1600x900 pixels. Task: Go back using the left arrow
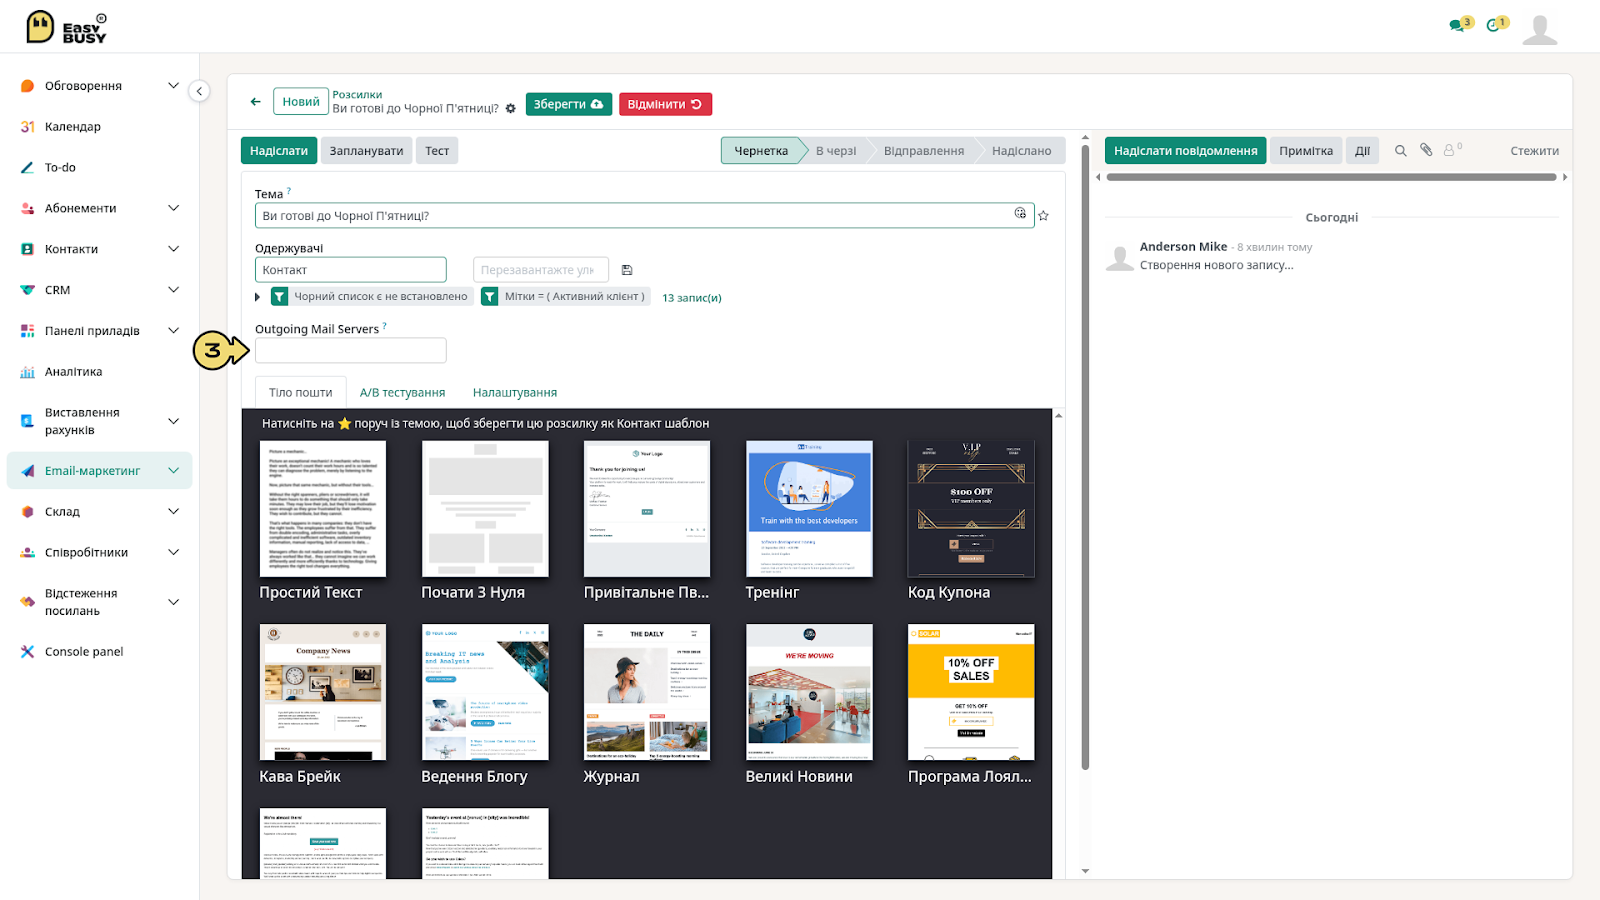coord(255,102)
